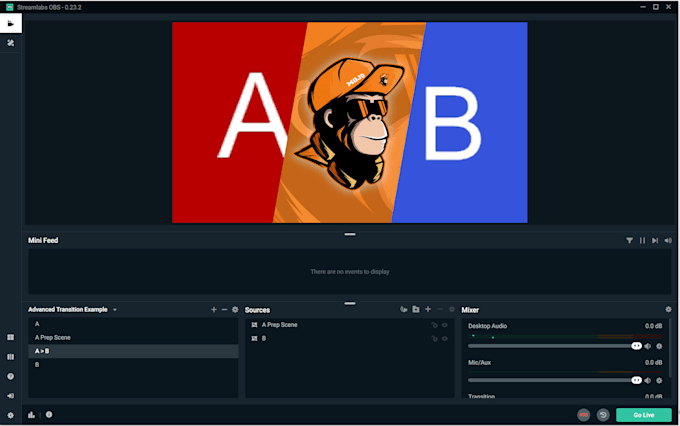Expand the Advanced Transition Example collection dropdown
Image resolution: width=680 pixels, height=426 pixels.
[x=115, y=310]
